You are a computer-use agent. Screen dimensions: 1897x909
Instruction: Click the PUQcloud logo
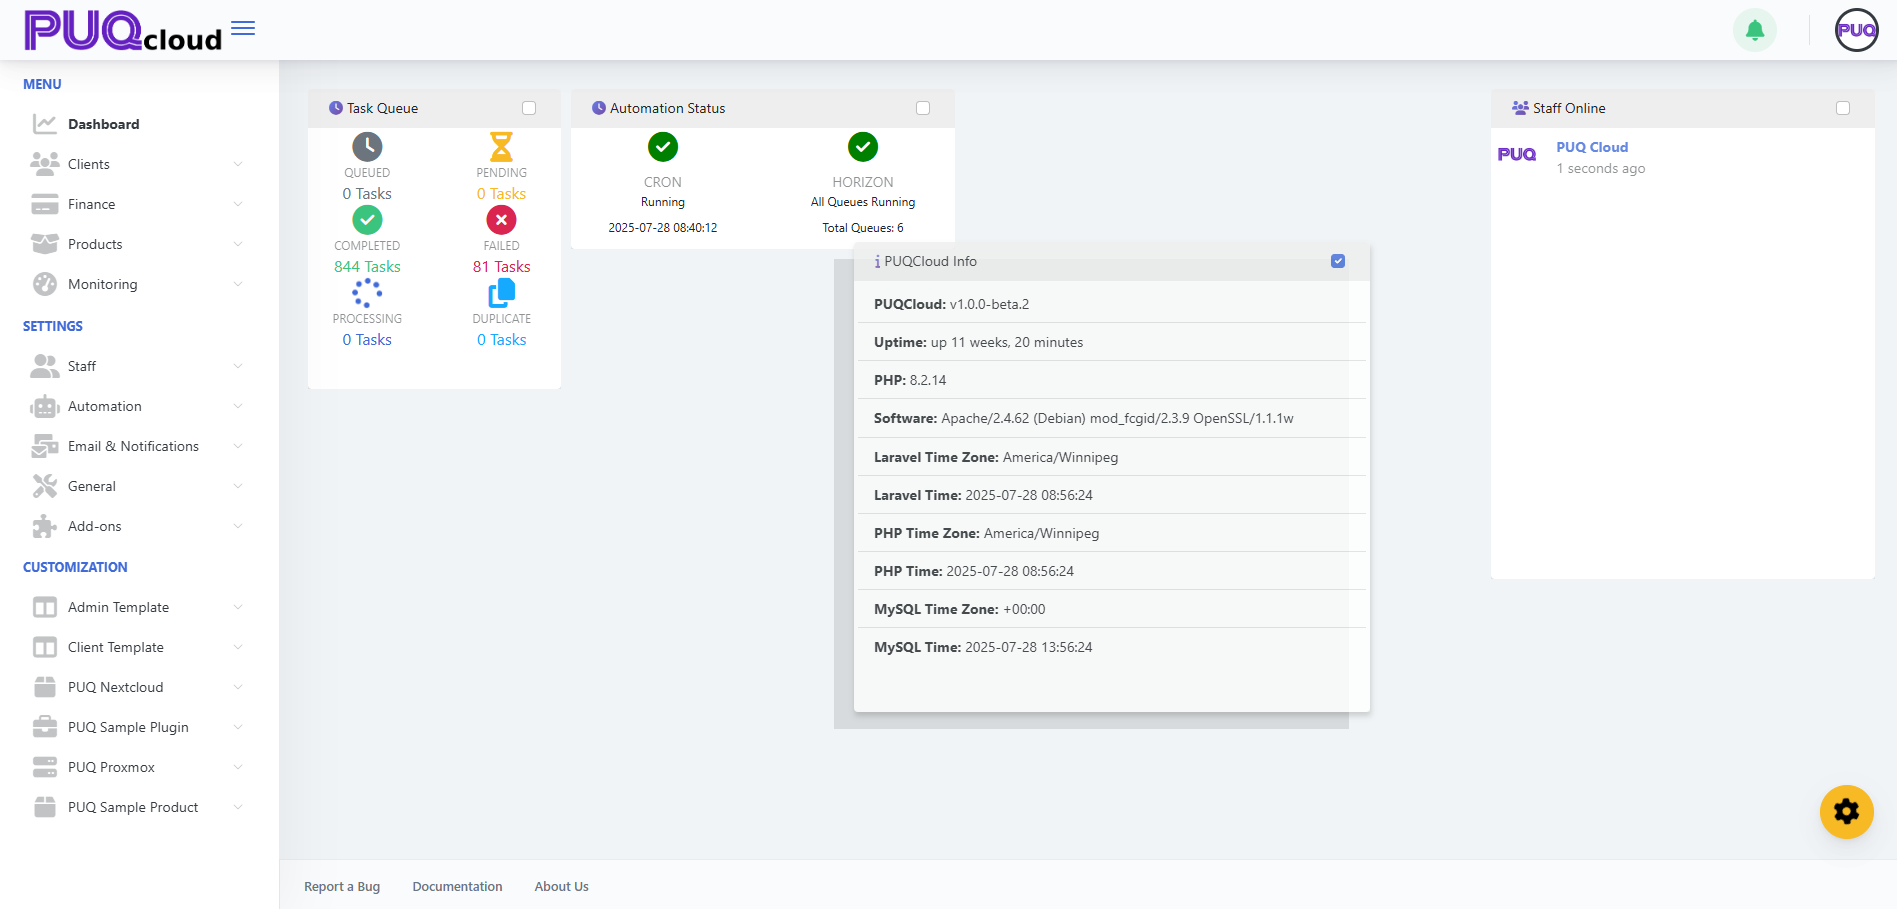click(x=123, y=30)
